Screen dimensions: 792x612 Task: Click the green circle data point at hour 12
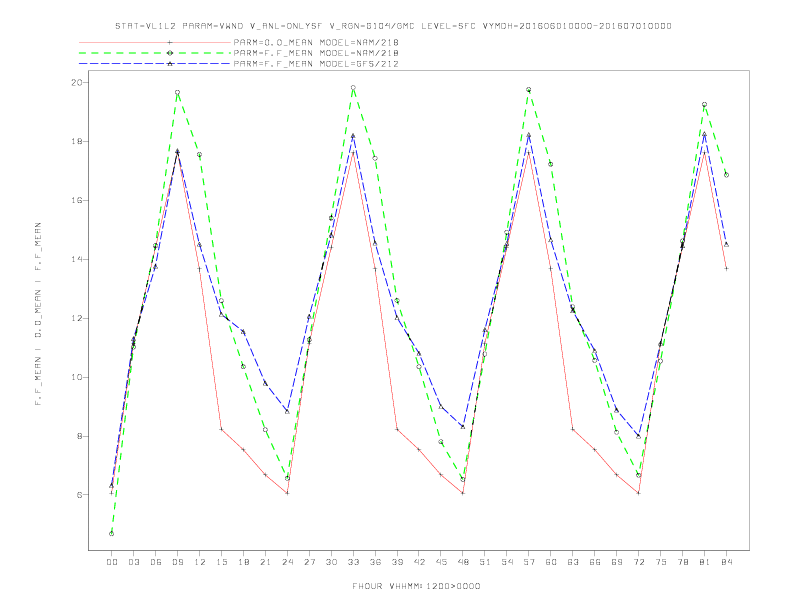(200, 155)
